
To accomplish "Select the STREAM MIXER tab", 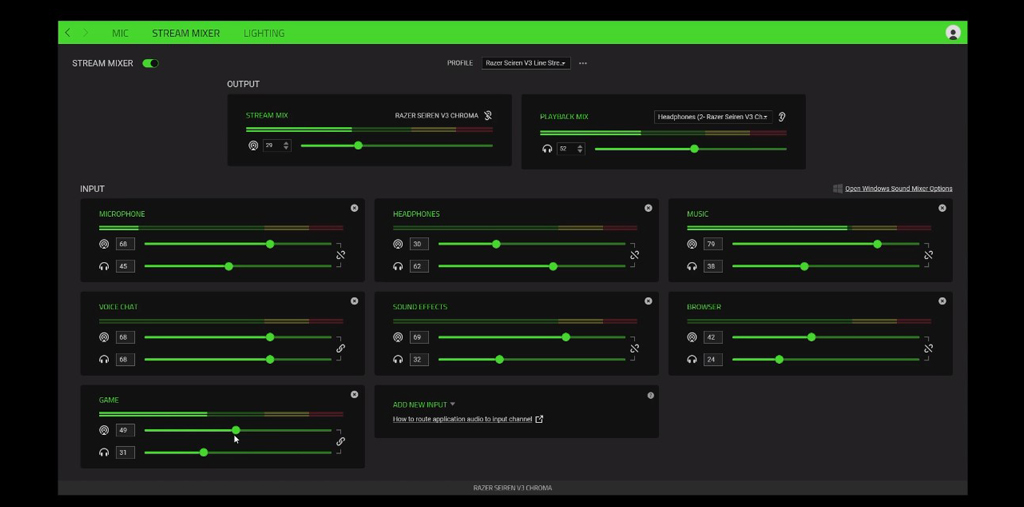I will tap(186, 33).
